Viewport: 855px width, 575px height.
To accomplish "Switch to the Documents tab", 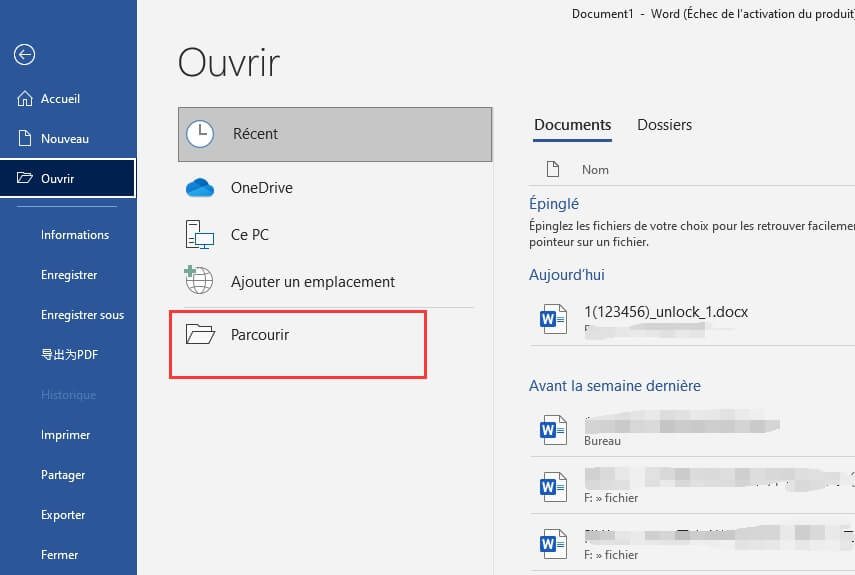I will [x=573, y=125].
